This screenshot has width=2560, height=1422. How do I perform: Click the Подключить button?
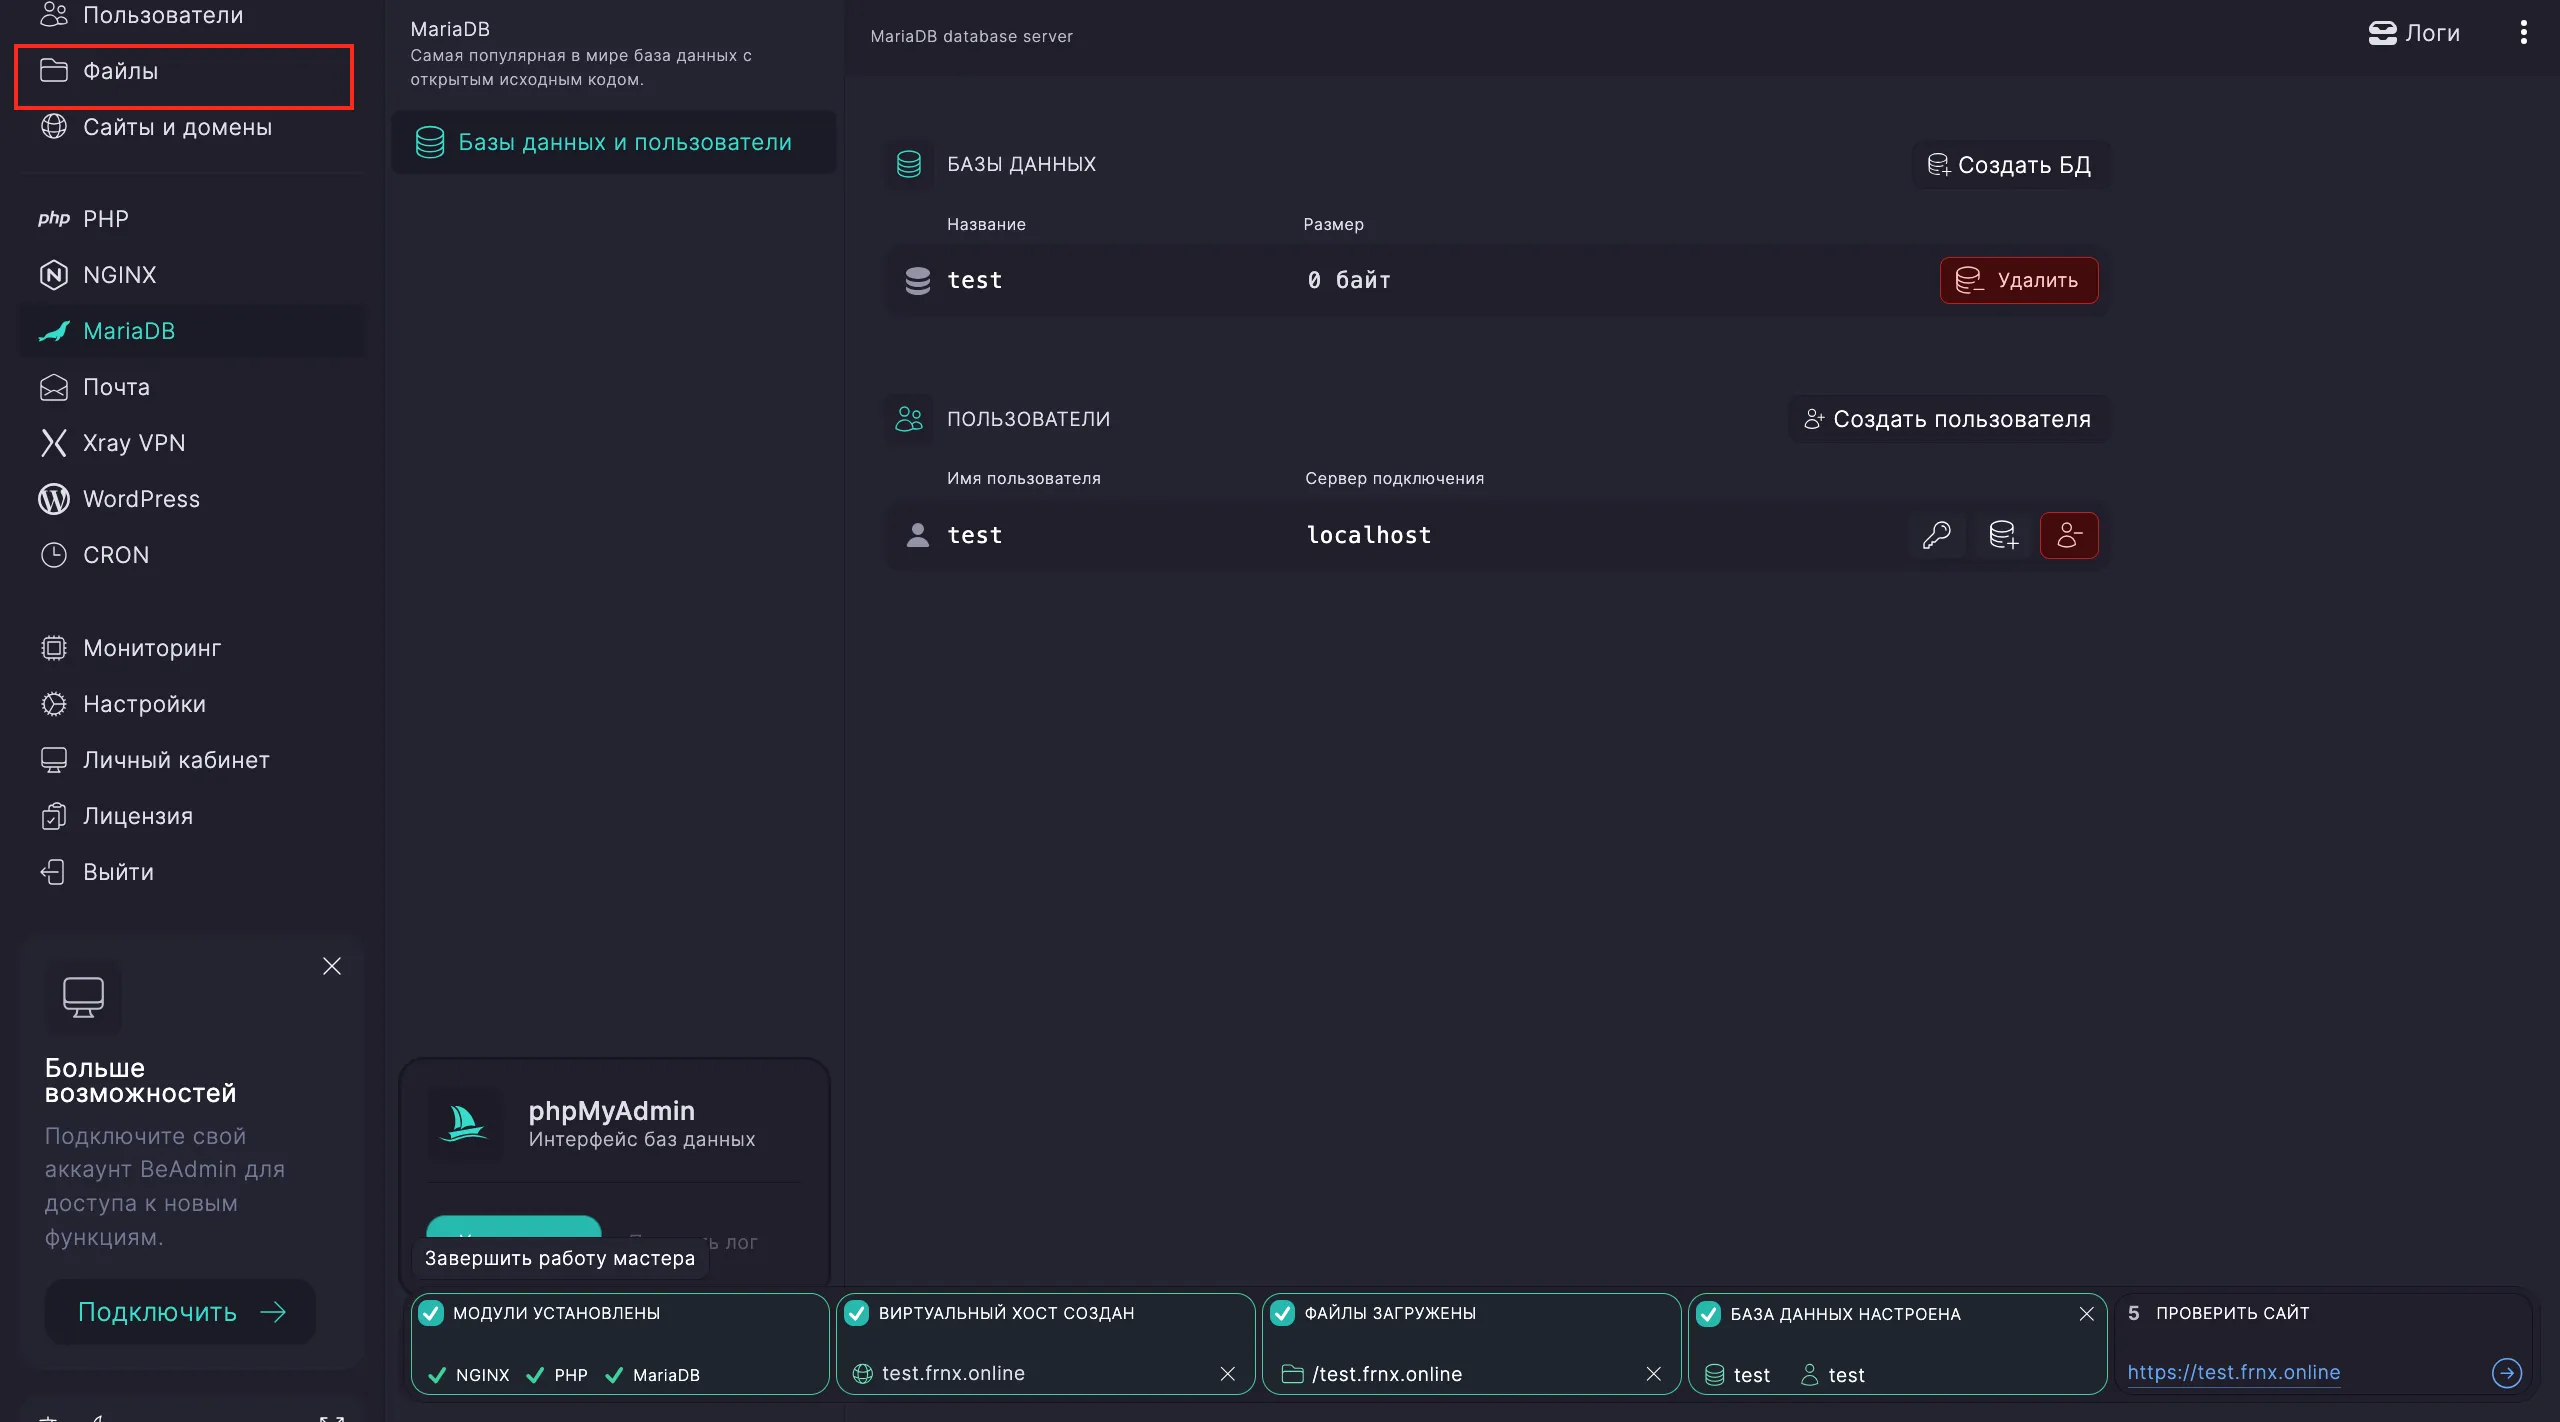pos(181,1312)
